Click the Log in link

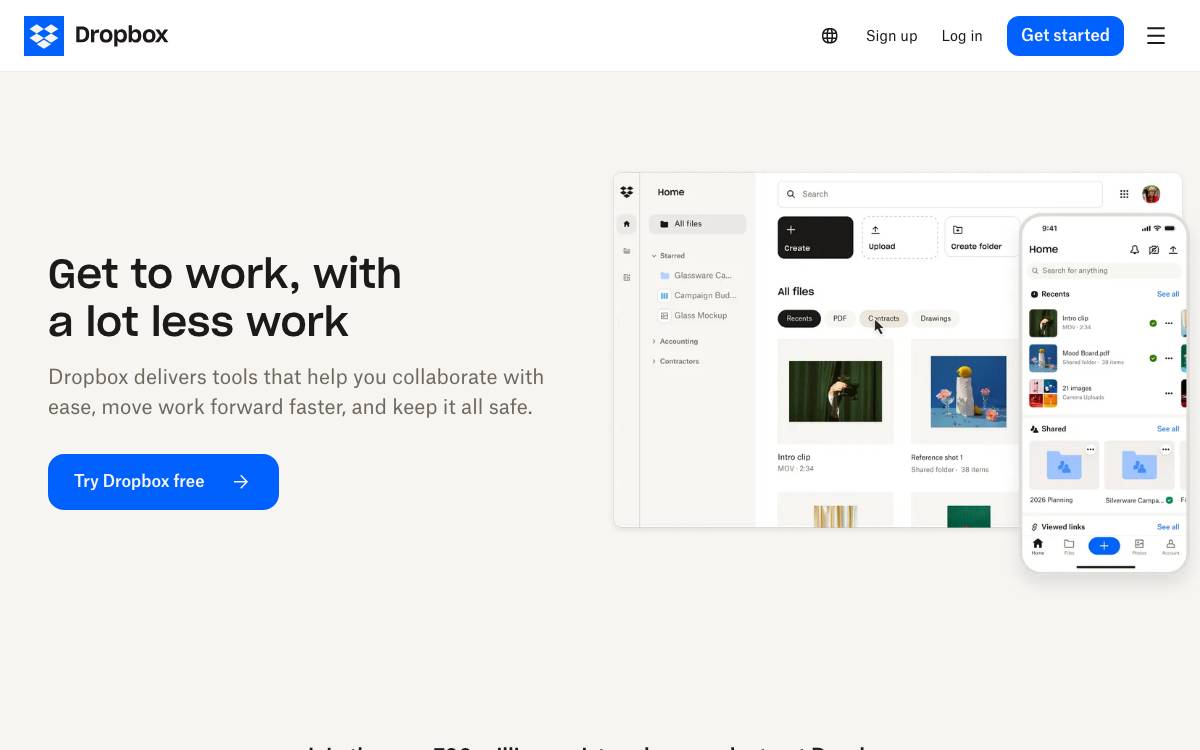[x=962, y=36]
